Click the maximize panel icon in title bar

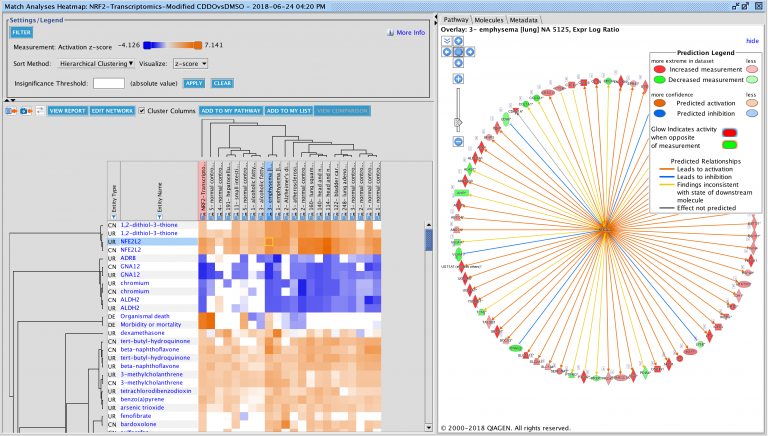(x=745, y=6)
